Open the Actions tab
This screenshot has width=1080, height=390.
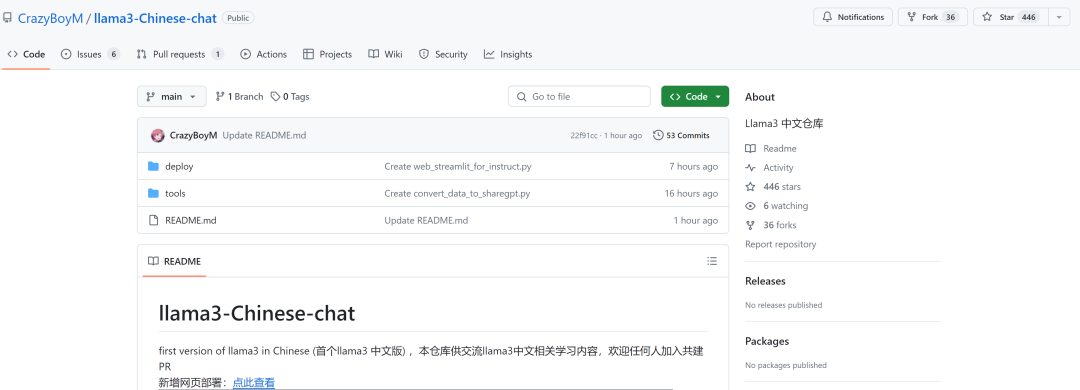tap(263, 54)
